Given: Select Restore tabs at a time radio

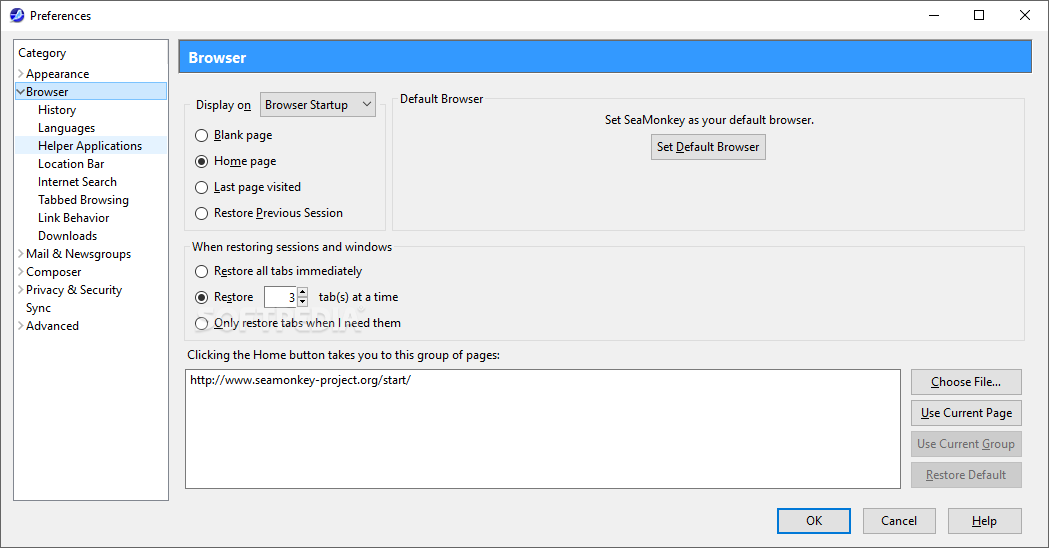Looking at the screenshot, I should tap(201, 298).
